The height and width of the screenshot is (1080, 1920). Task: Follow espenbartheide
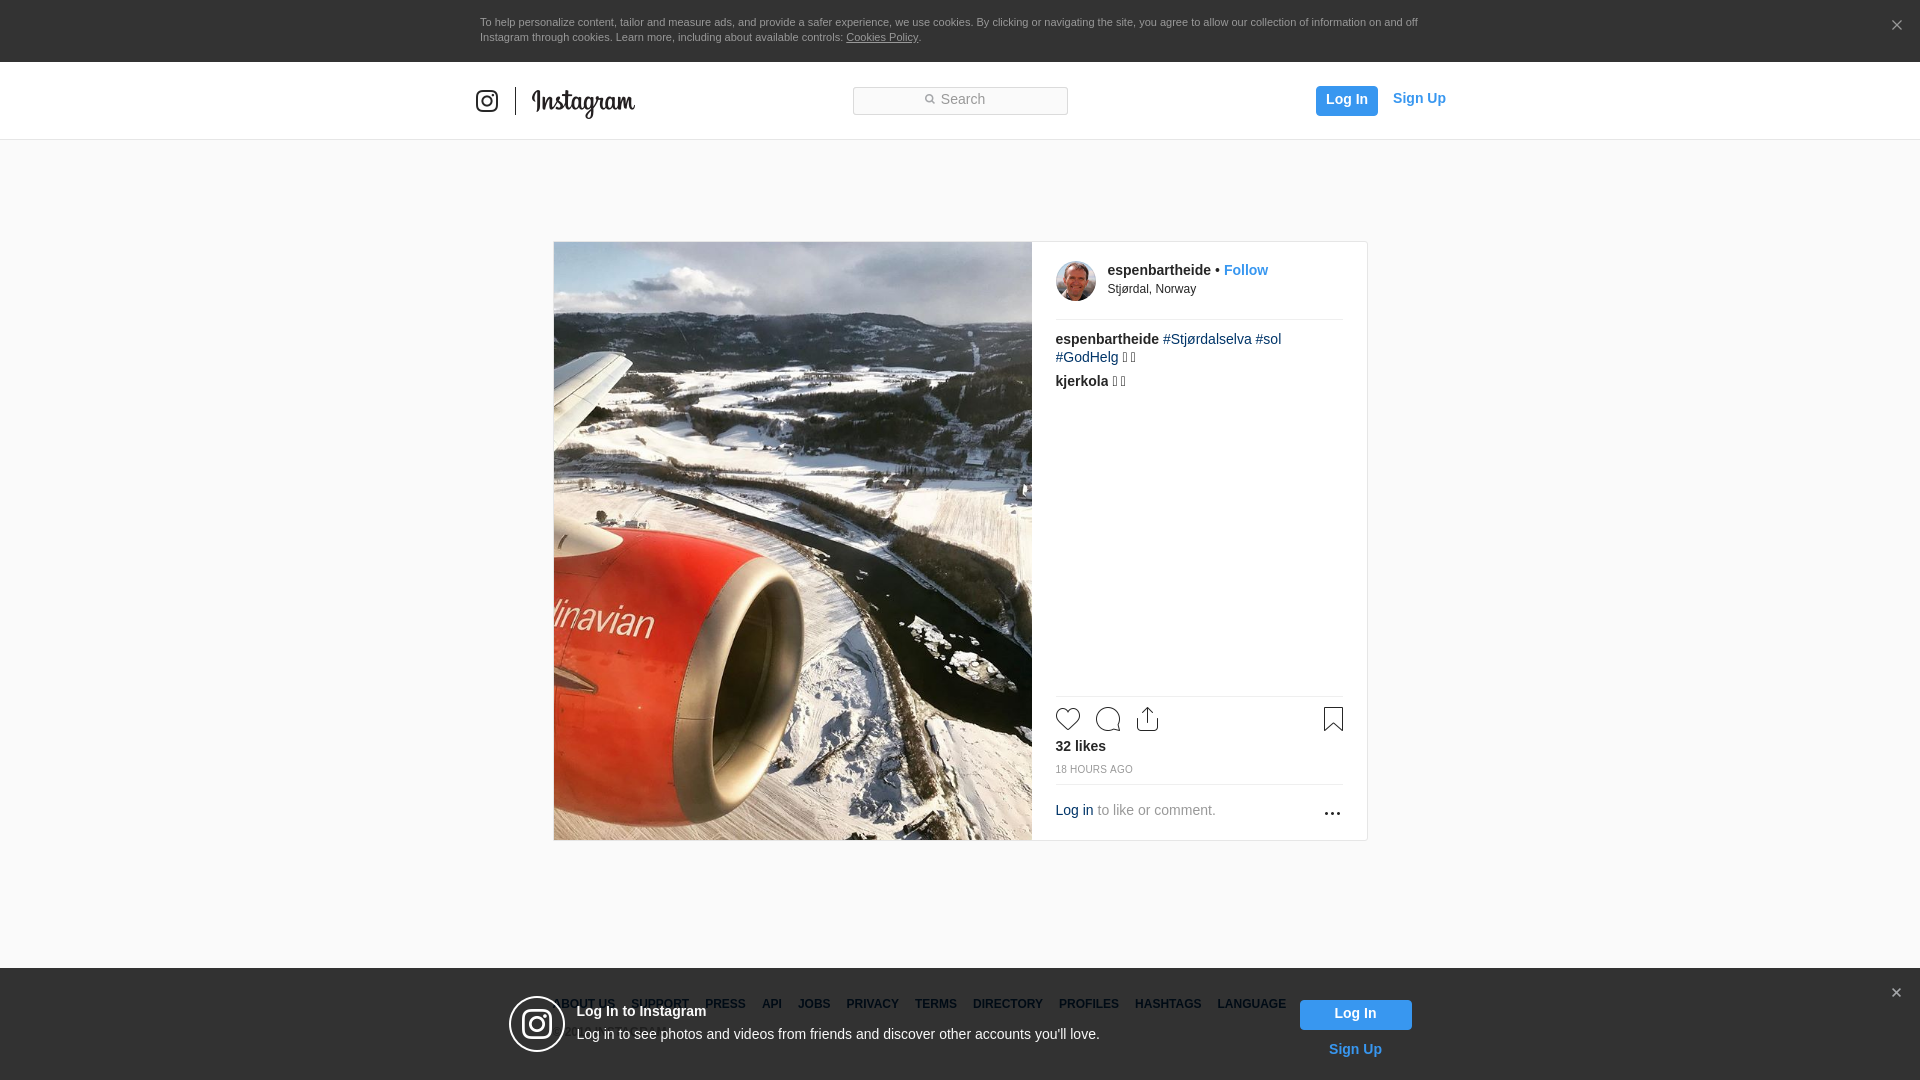(x=1245, y=270)
